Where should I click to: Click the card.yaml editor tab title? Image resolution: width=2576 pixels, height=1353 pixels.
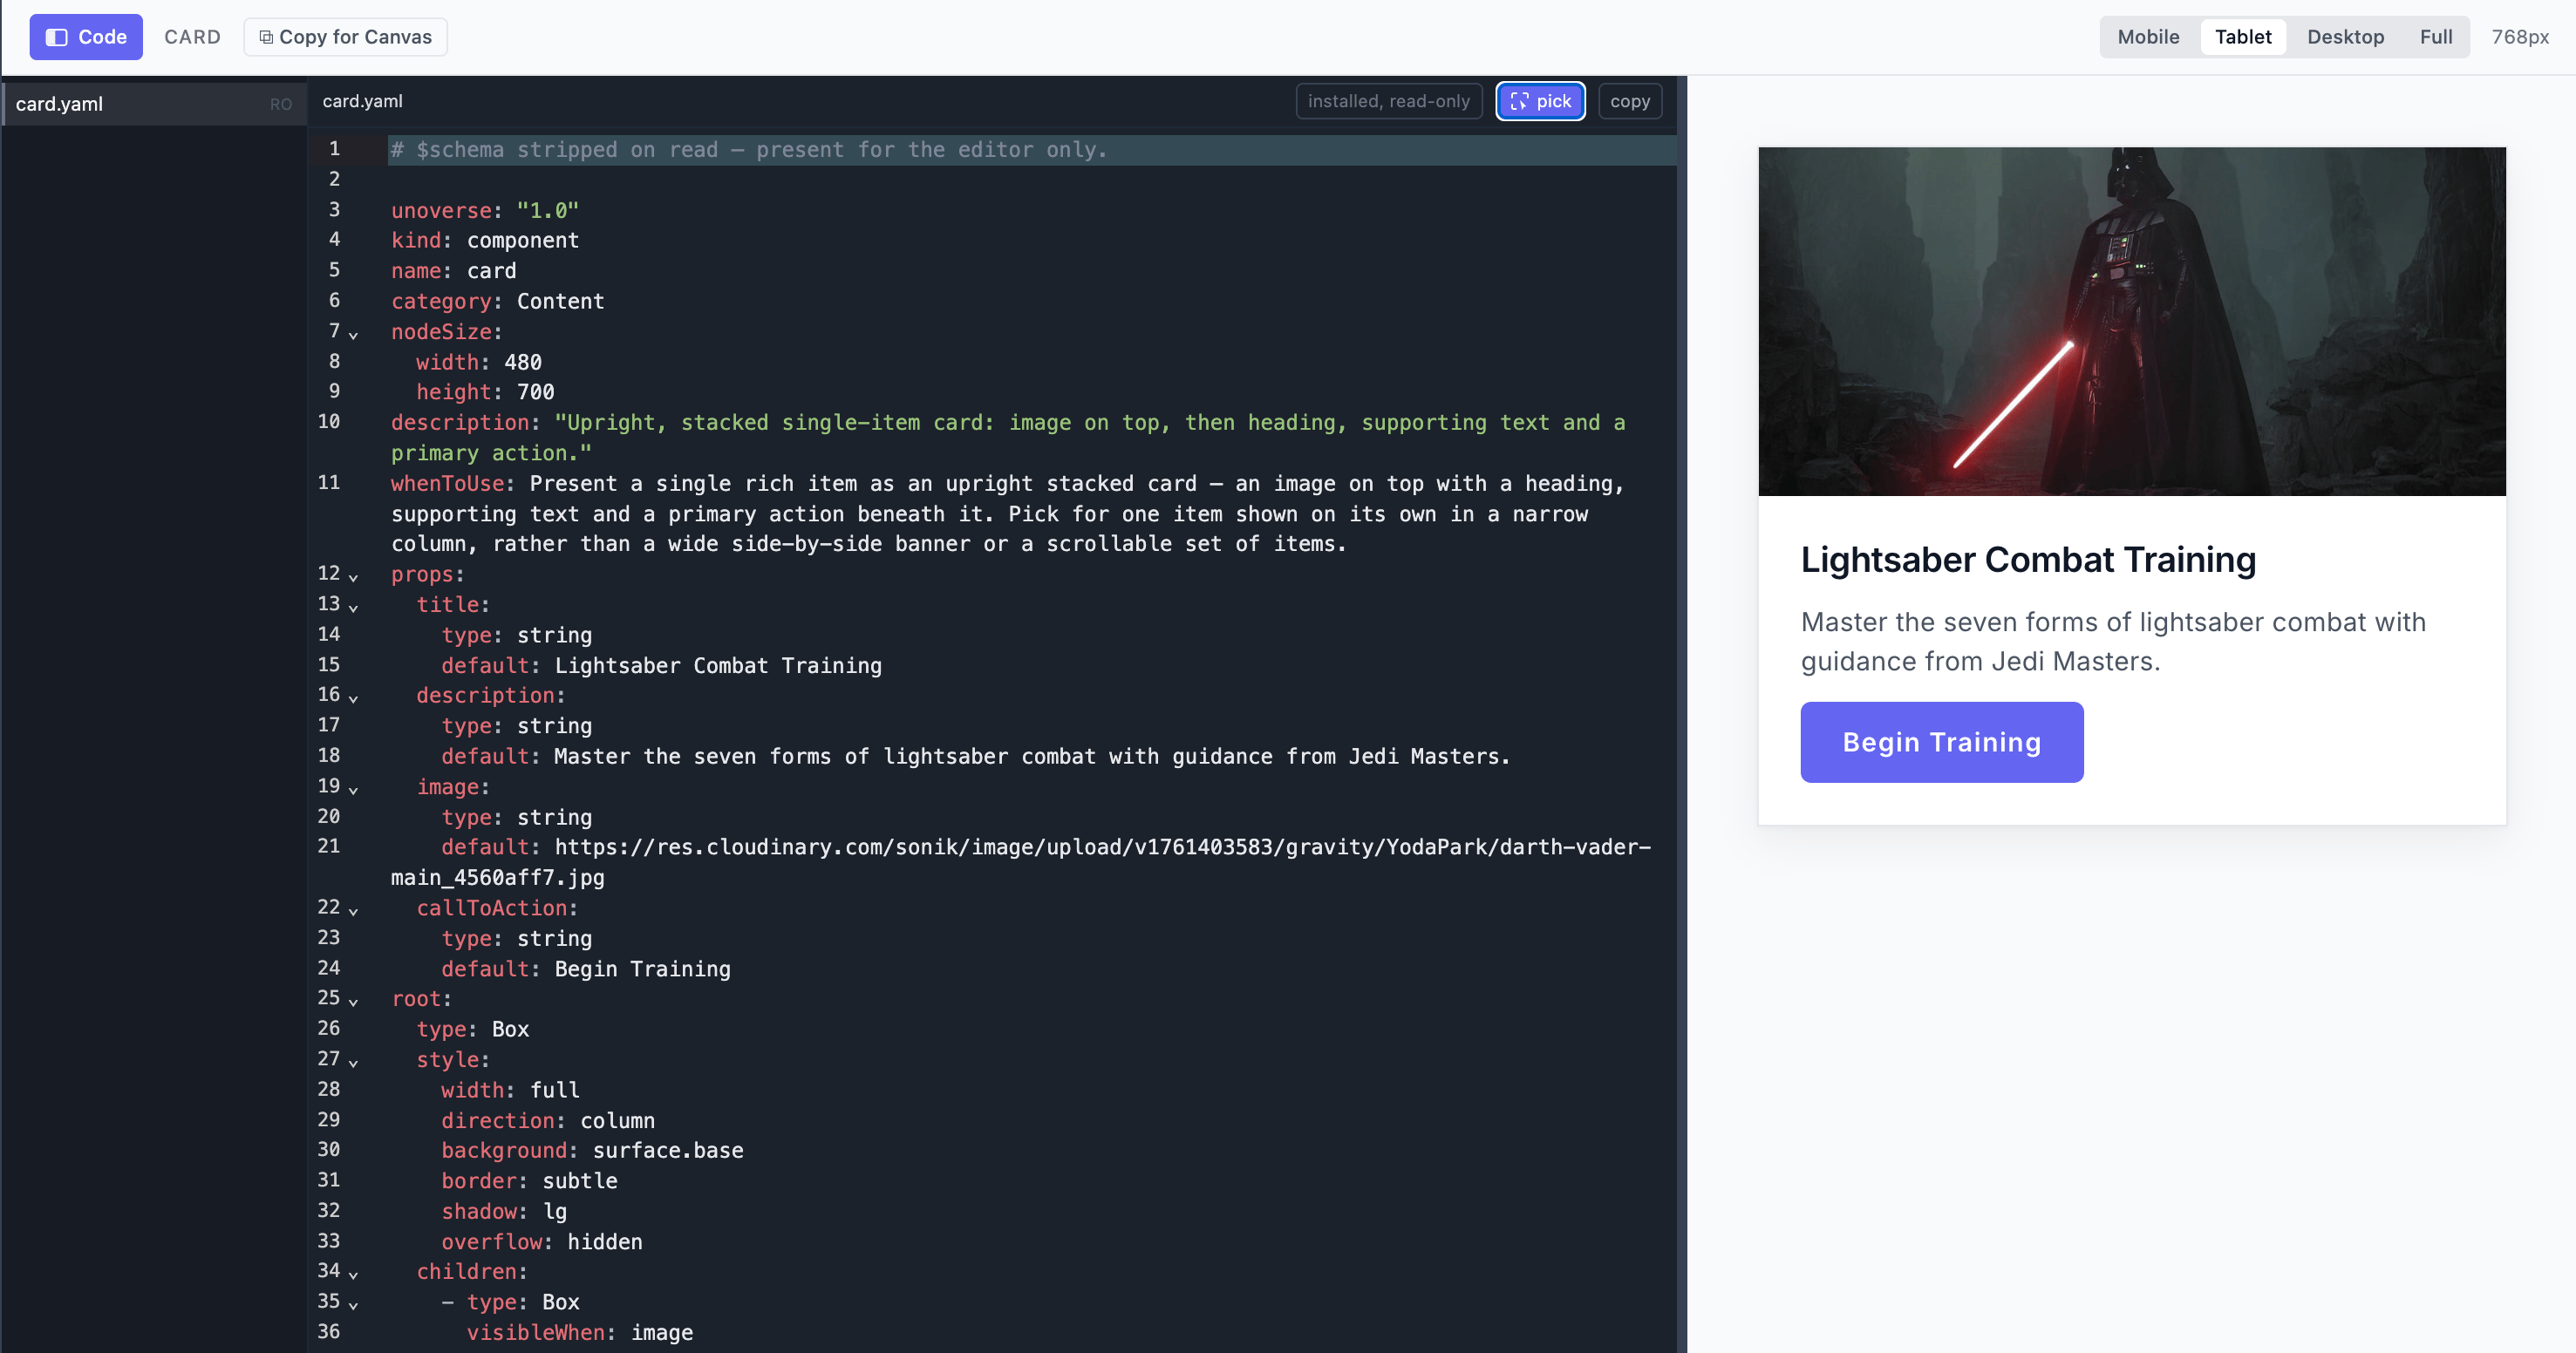click(362, 101)
